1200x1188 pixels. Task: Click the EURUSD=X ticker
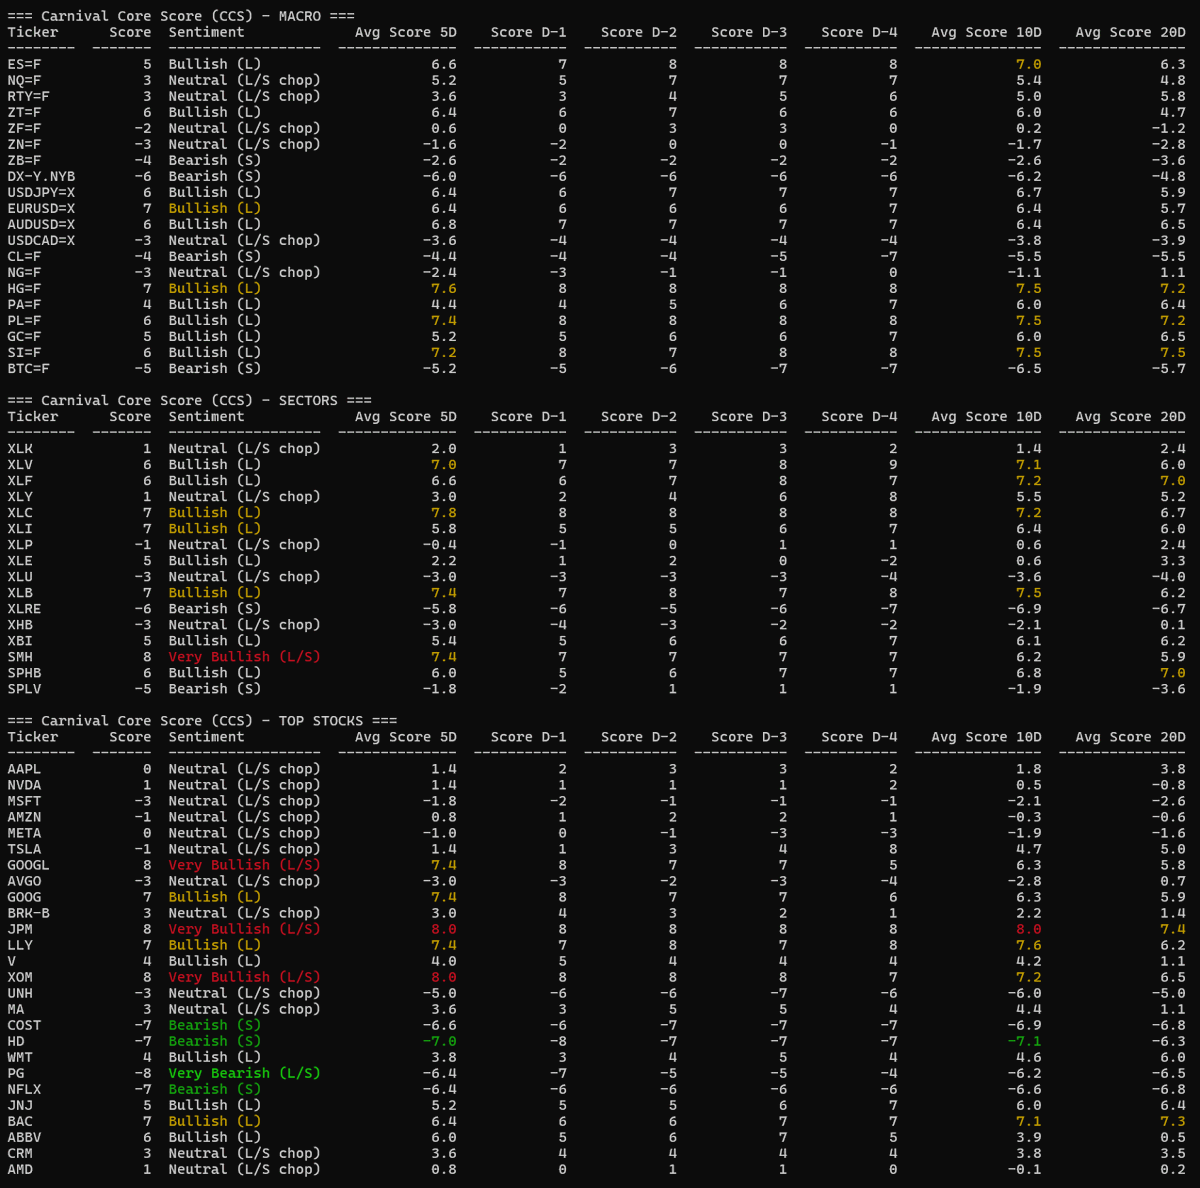point(41,208)
